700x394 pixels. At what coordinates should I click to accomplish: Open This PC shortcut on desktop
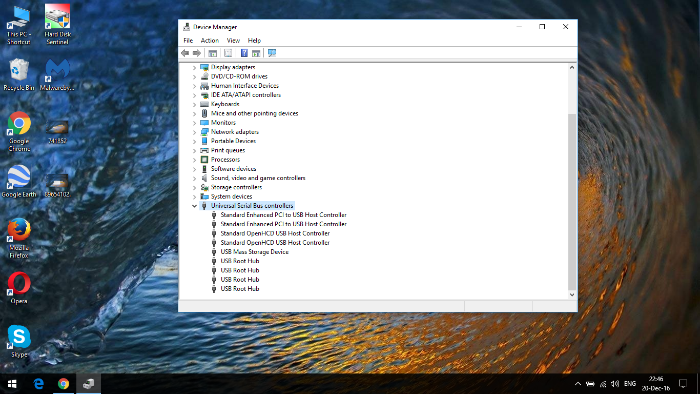19,25
